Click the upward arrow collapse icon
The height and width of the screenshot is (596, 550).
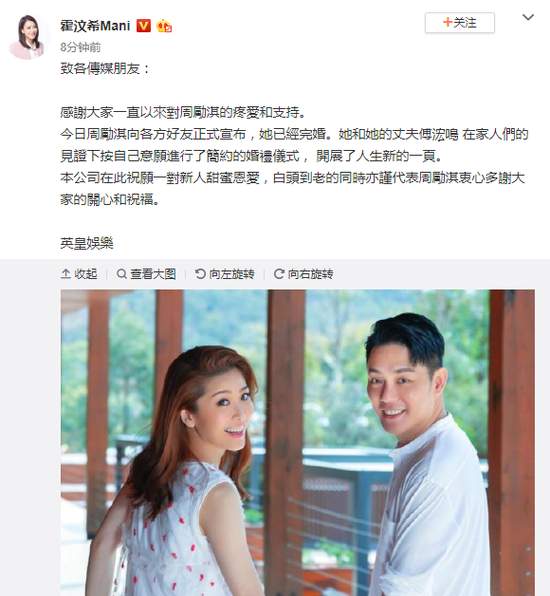point(65,274)
